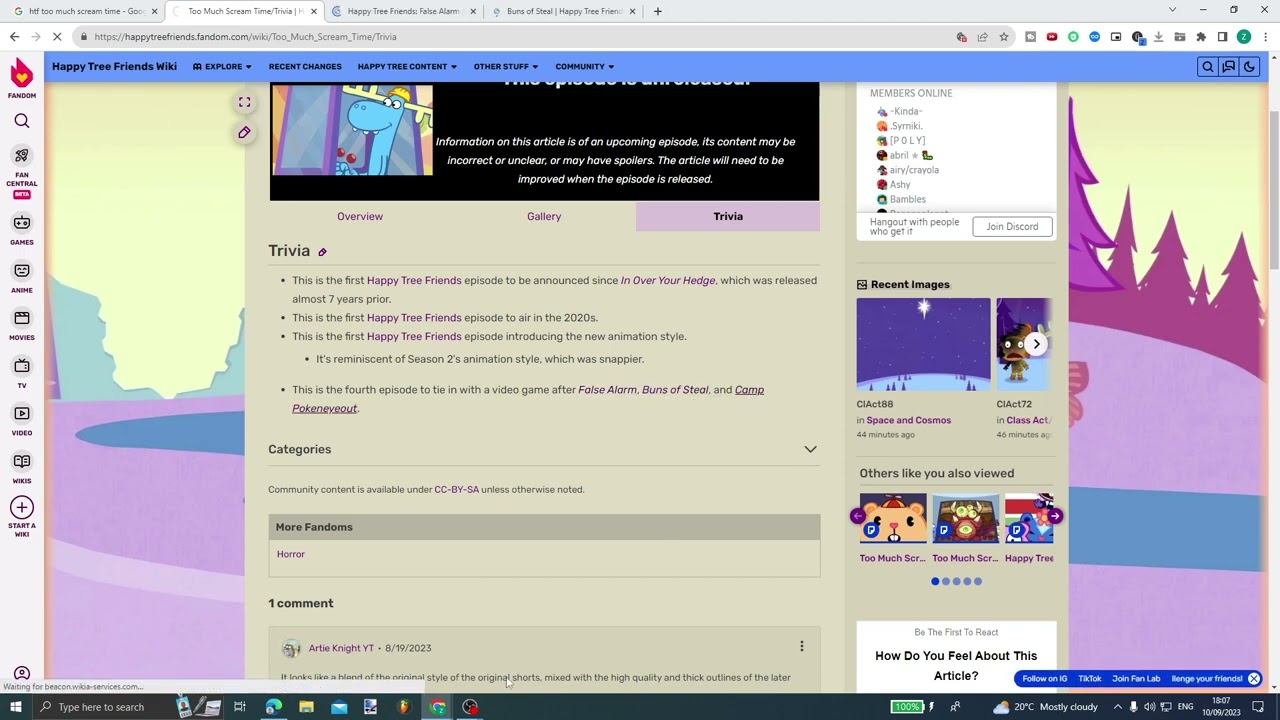Viewport: 1280px width, 720px height.
Task: Go to previous viewed articles slide
Action: tap(857, 516)
